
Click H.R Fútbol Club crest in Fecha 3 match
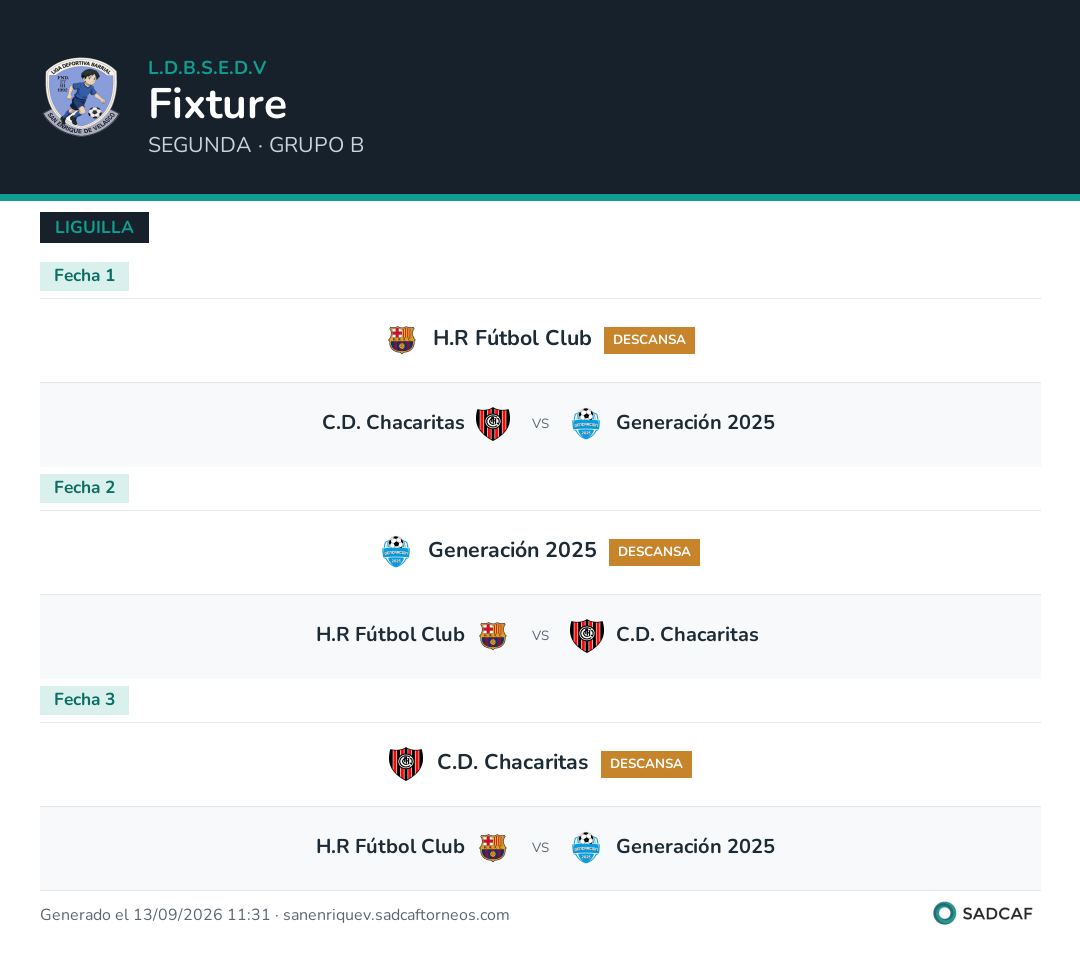pyautogui.click(x=493, y=847)
